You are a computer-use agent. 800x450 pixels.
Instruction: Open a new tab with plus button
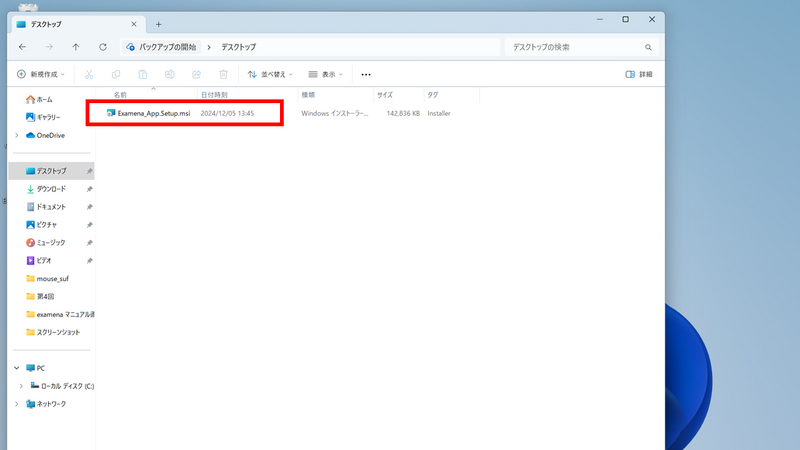[159, 24]
